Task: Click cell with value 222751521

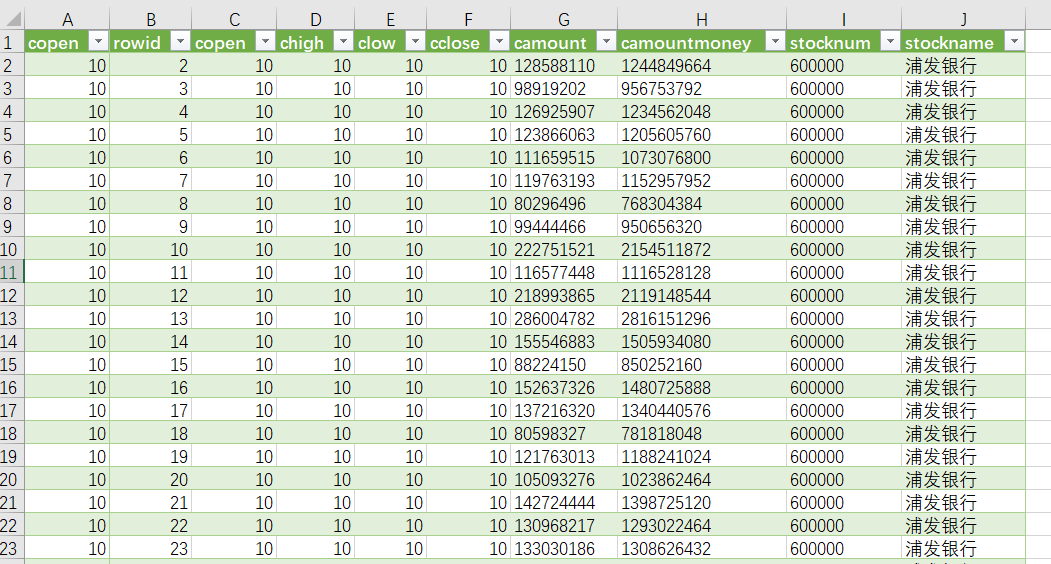Action: tap(564, 249)
